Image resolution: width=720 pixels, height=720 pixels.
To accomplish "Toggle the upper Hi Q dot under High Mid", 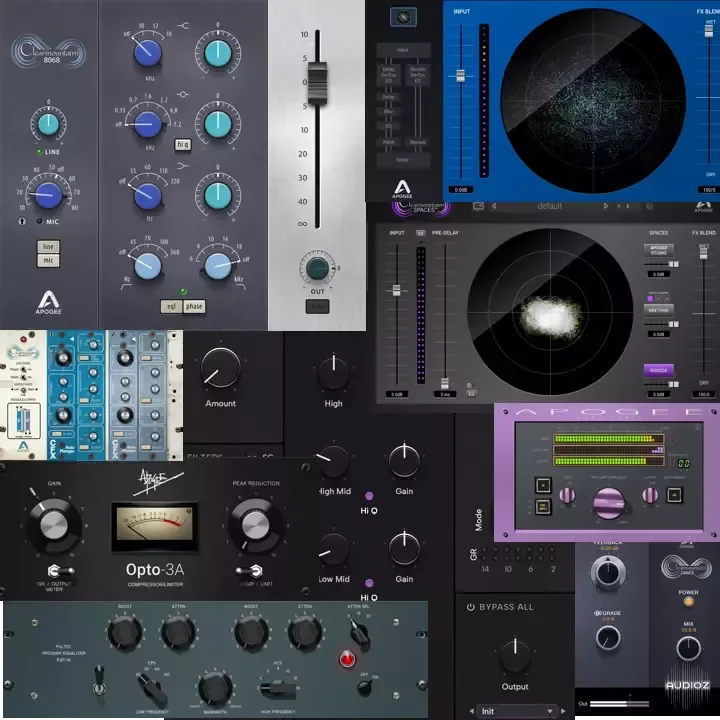I will (x=369, y=496).
